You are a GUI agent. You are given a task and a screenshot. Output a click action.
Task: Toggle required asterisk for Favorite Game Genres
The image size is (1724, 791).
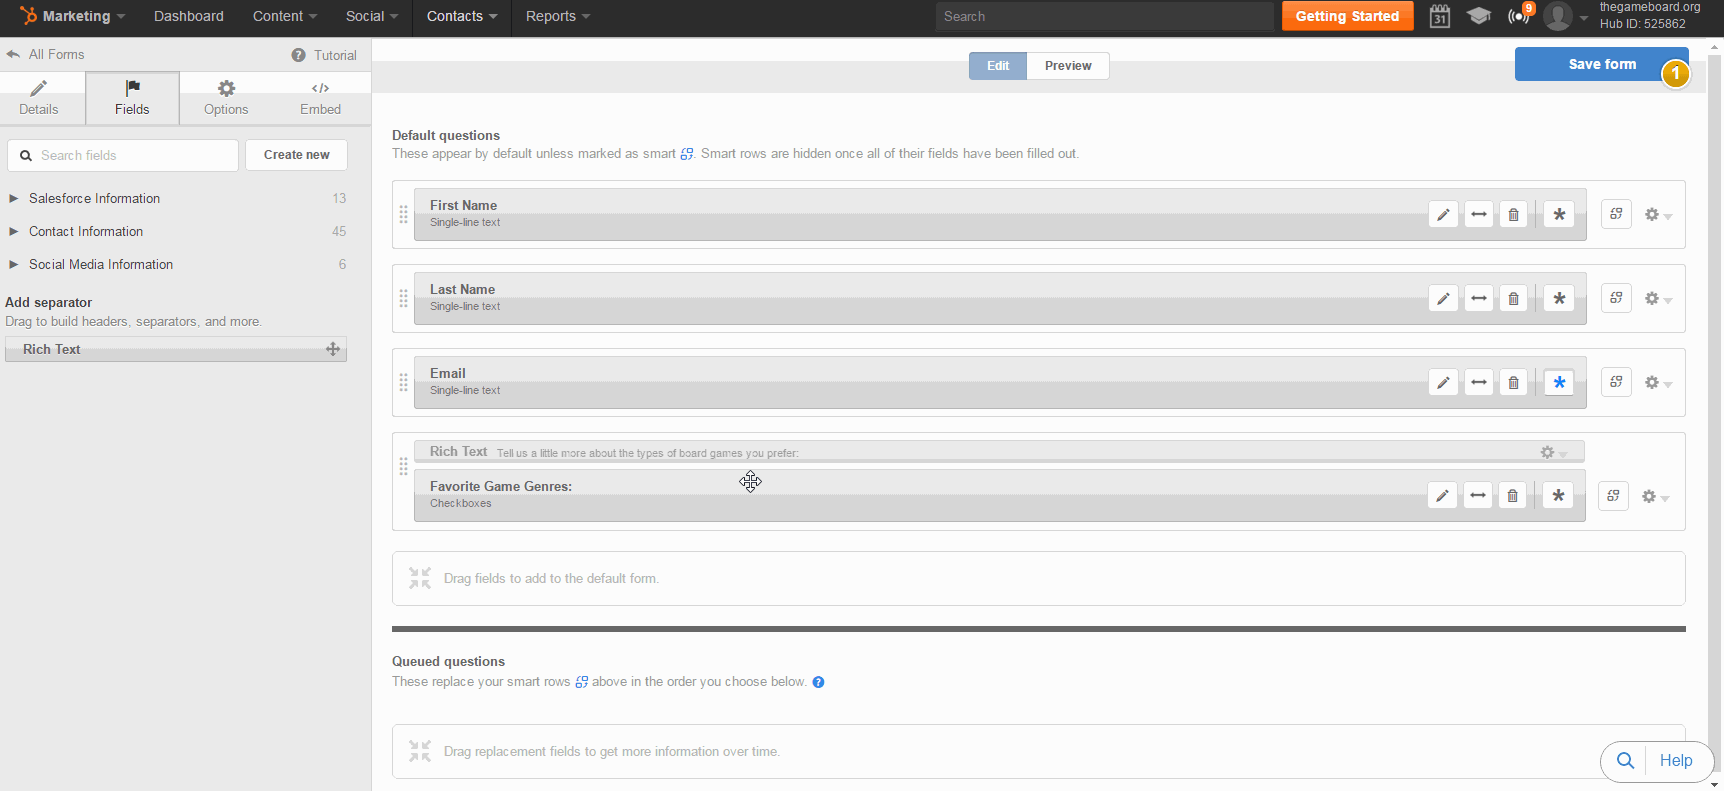[x=1557, y=496]
